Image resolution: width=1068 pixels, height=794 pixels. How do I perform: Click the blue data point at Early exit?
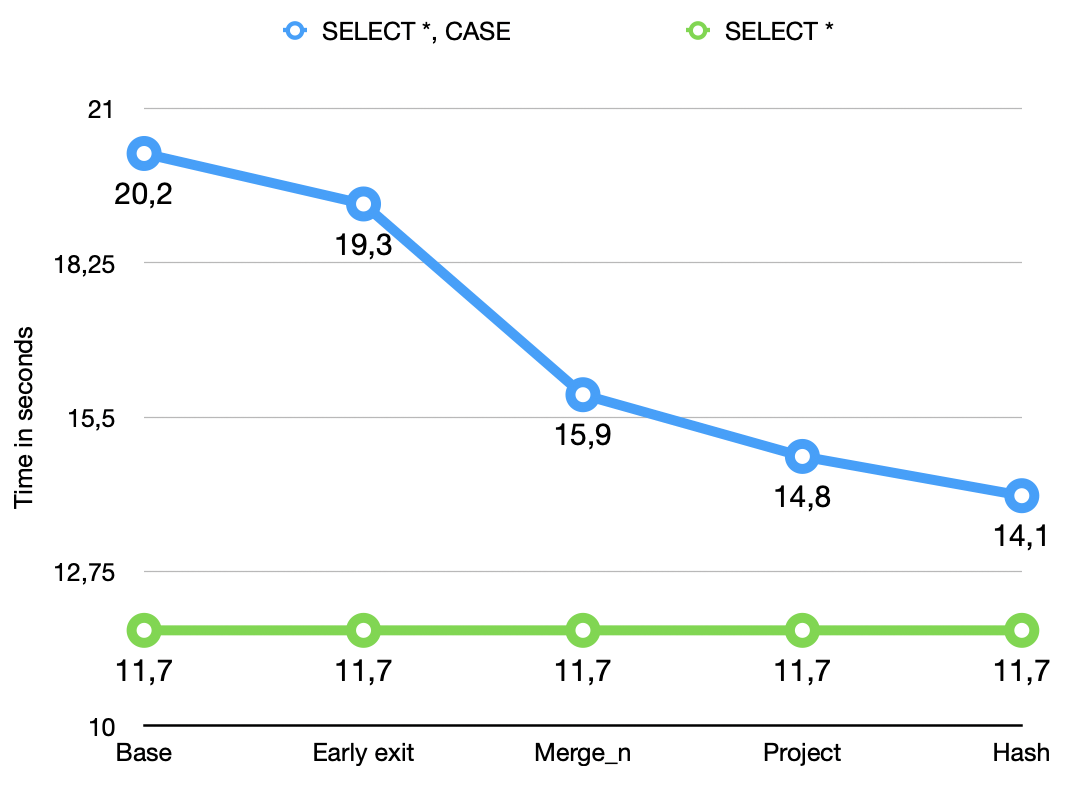pos(363,204)
